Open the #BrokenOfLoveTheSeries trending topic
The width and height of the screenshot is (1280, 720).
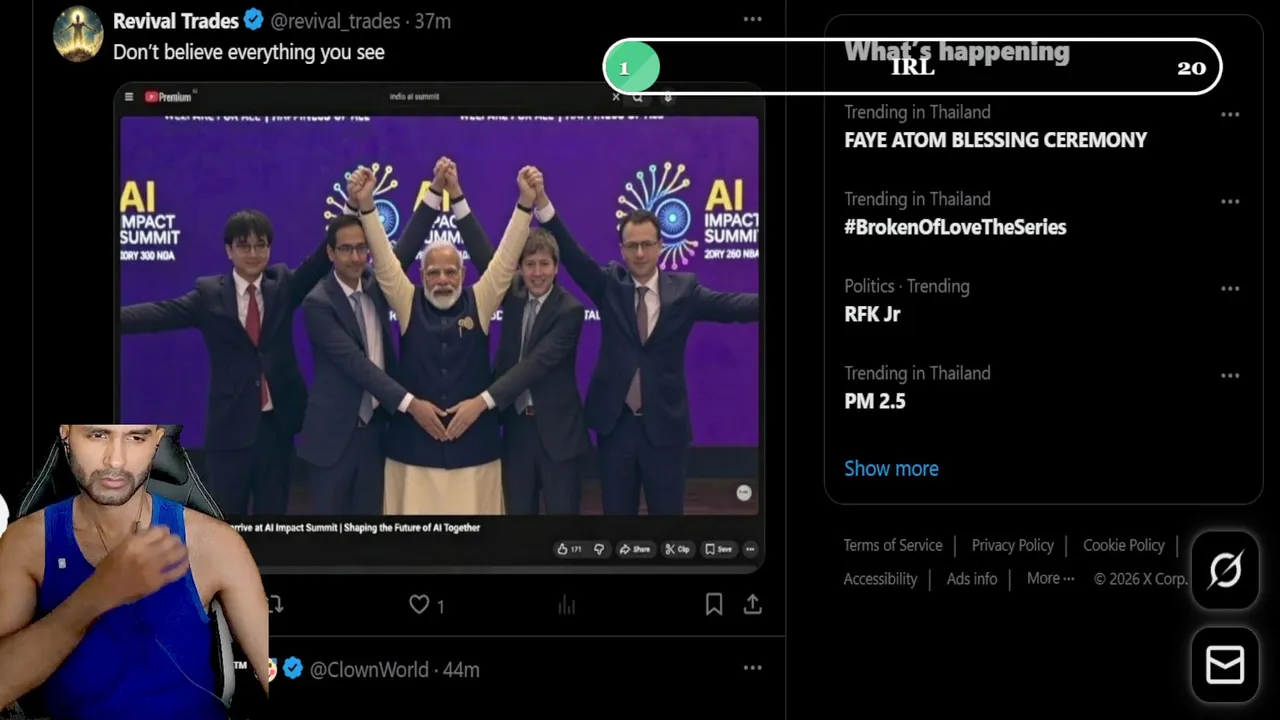[x=955, y=227]
